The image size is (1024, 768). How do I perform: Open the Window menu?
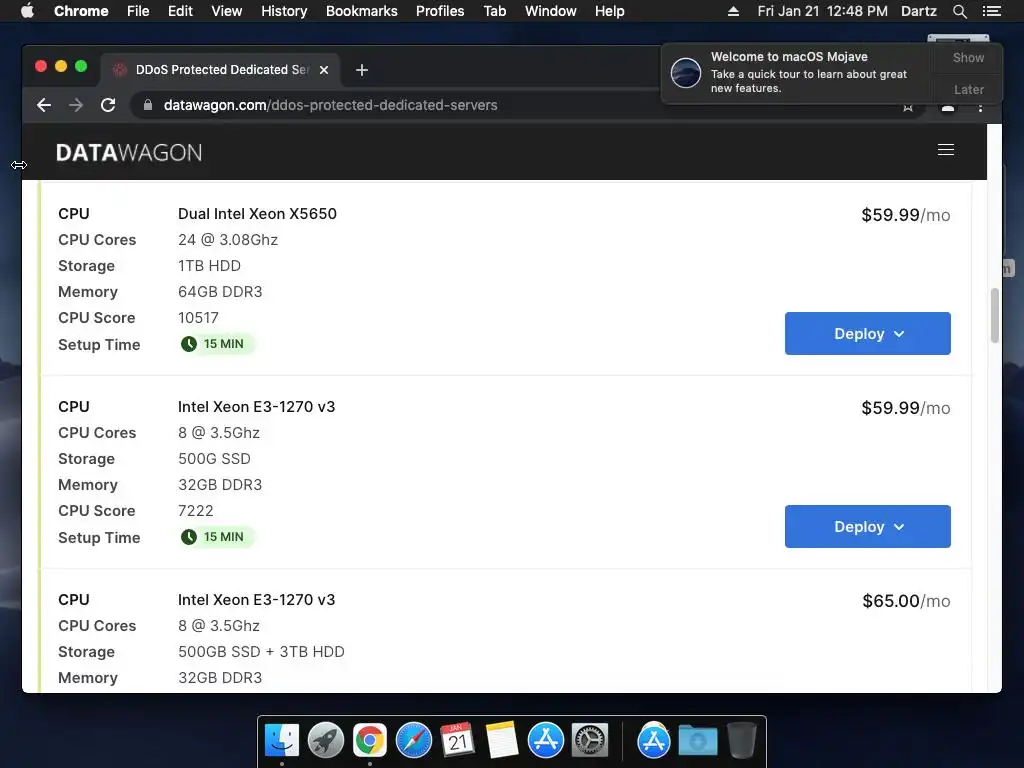[x=551, y=11]
